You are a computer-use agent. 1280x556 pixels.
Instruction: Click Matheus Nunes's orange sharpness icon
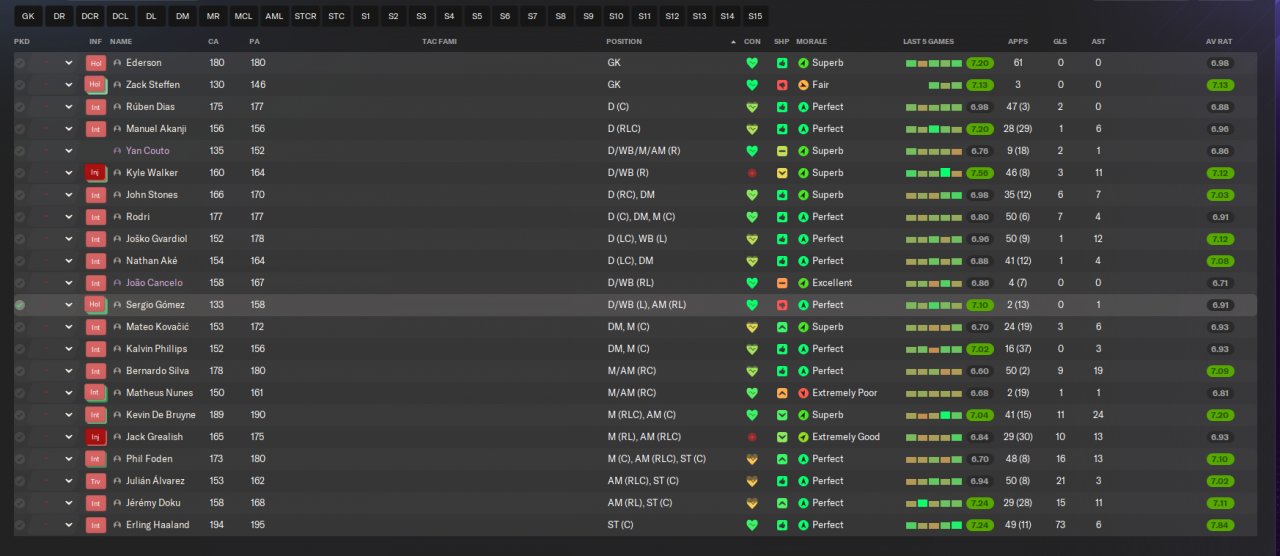pyautogui.click(x=782, y=393)
